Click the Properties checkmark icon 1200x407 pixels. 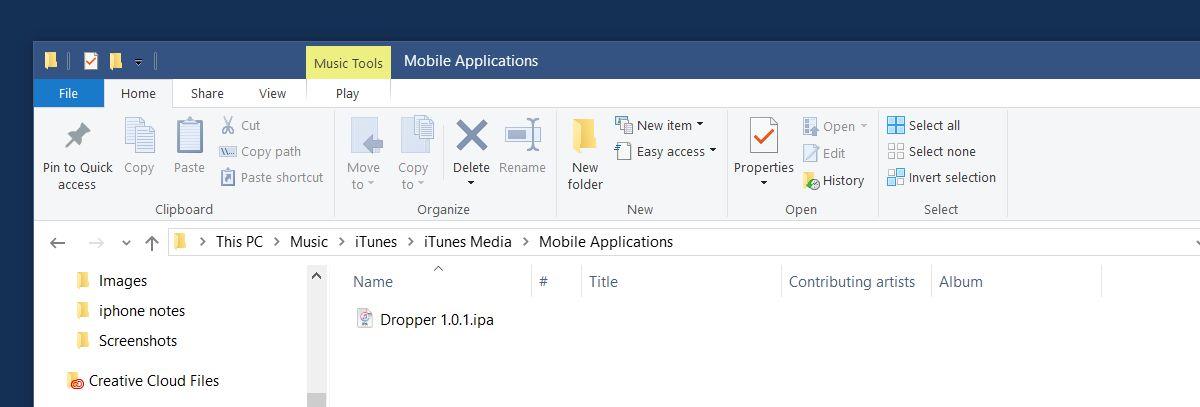[x=763, y=136]
